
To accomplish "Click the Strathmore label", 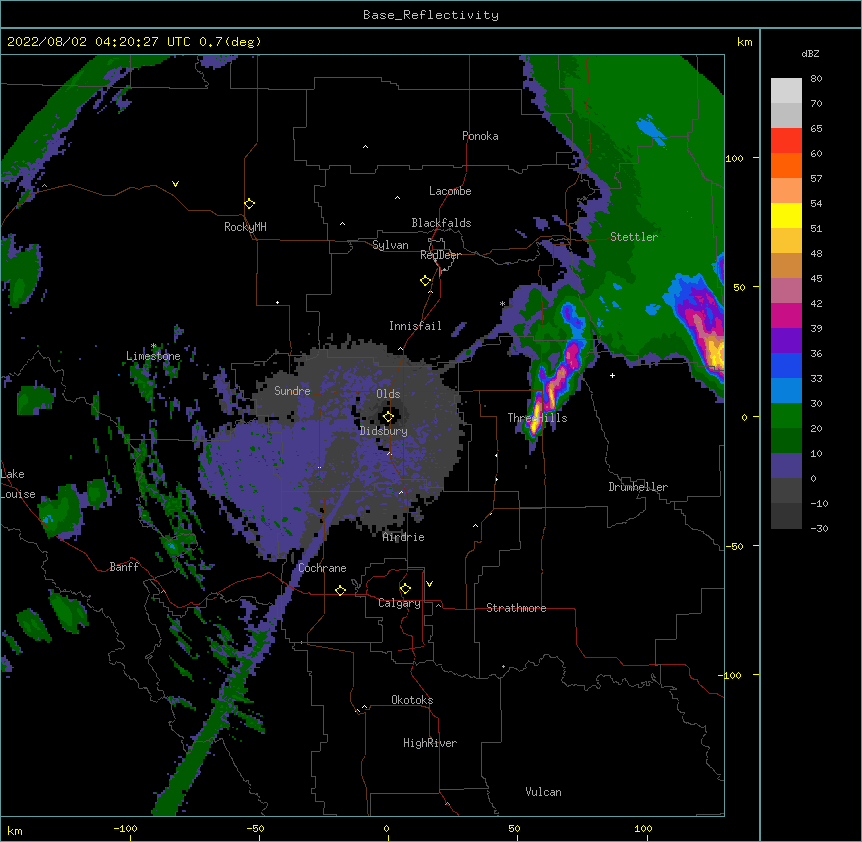I will coord(516,608).
